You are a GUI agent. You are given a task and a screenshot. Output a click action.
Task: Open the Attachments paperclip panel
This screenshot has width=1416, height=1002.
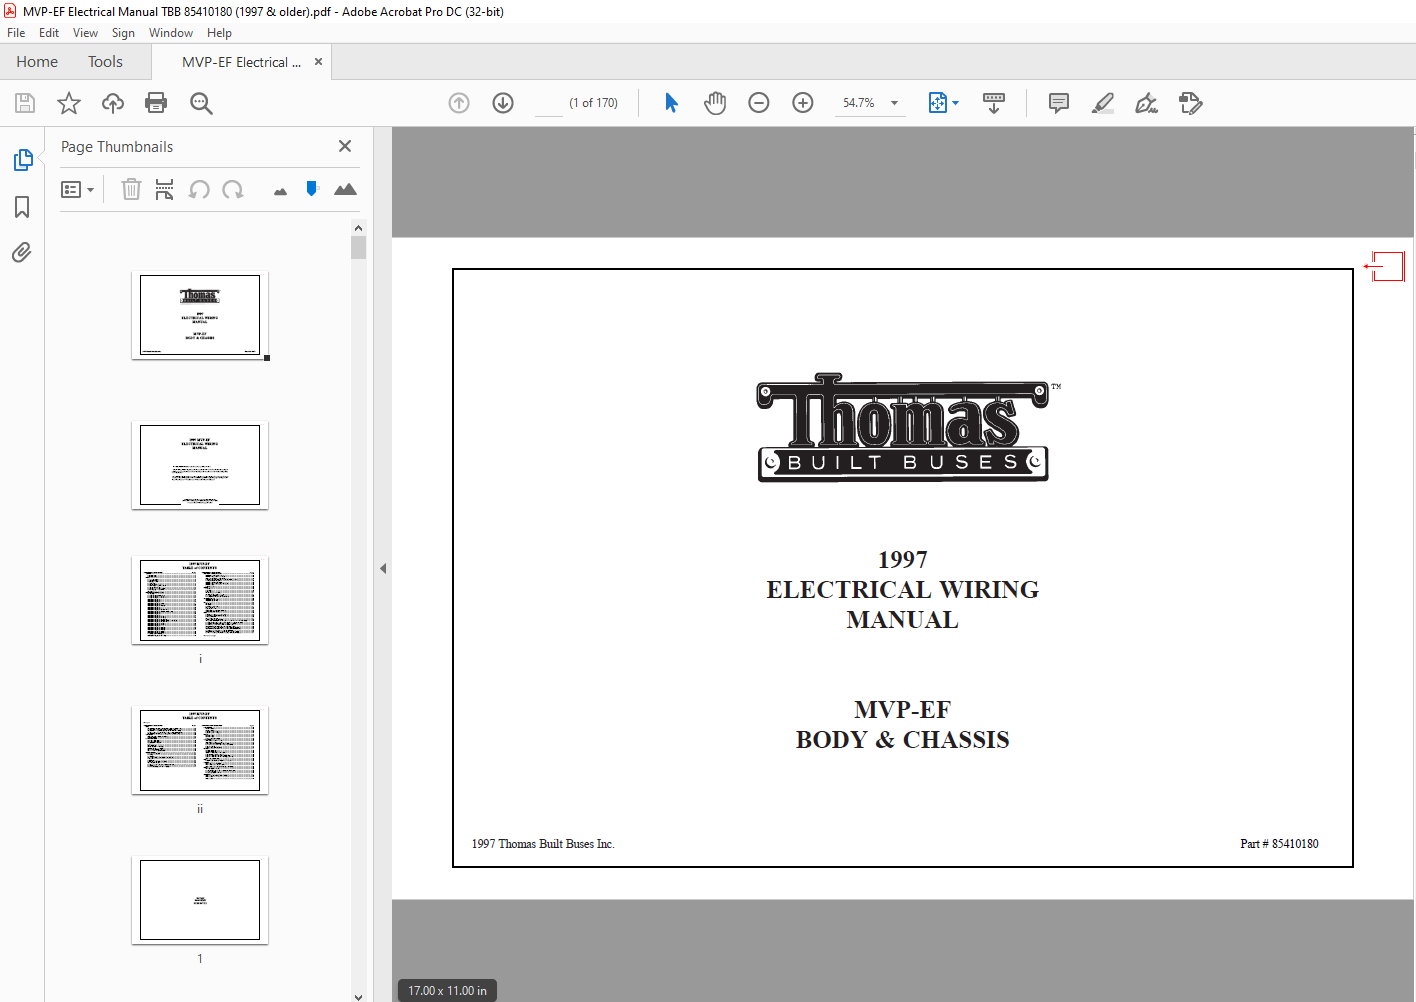(22, 252)
